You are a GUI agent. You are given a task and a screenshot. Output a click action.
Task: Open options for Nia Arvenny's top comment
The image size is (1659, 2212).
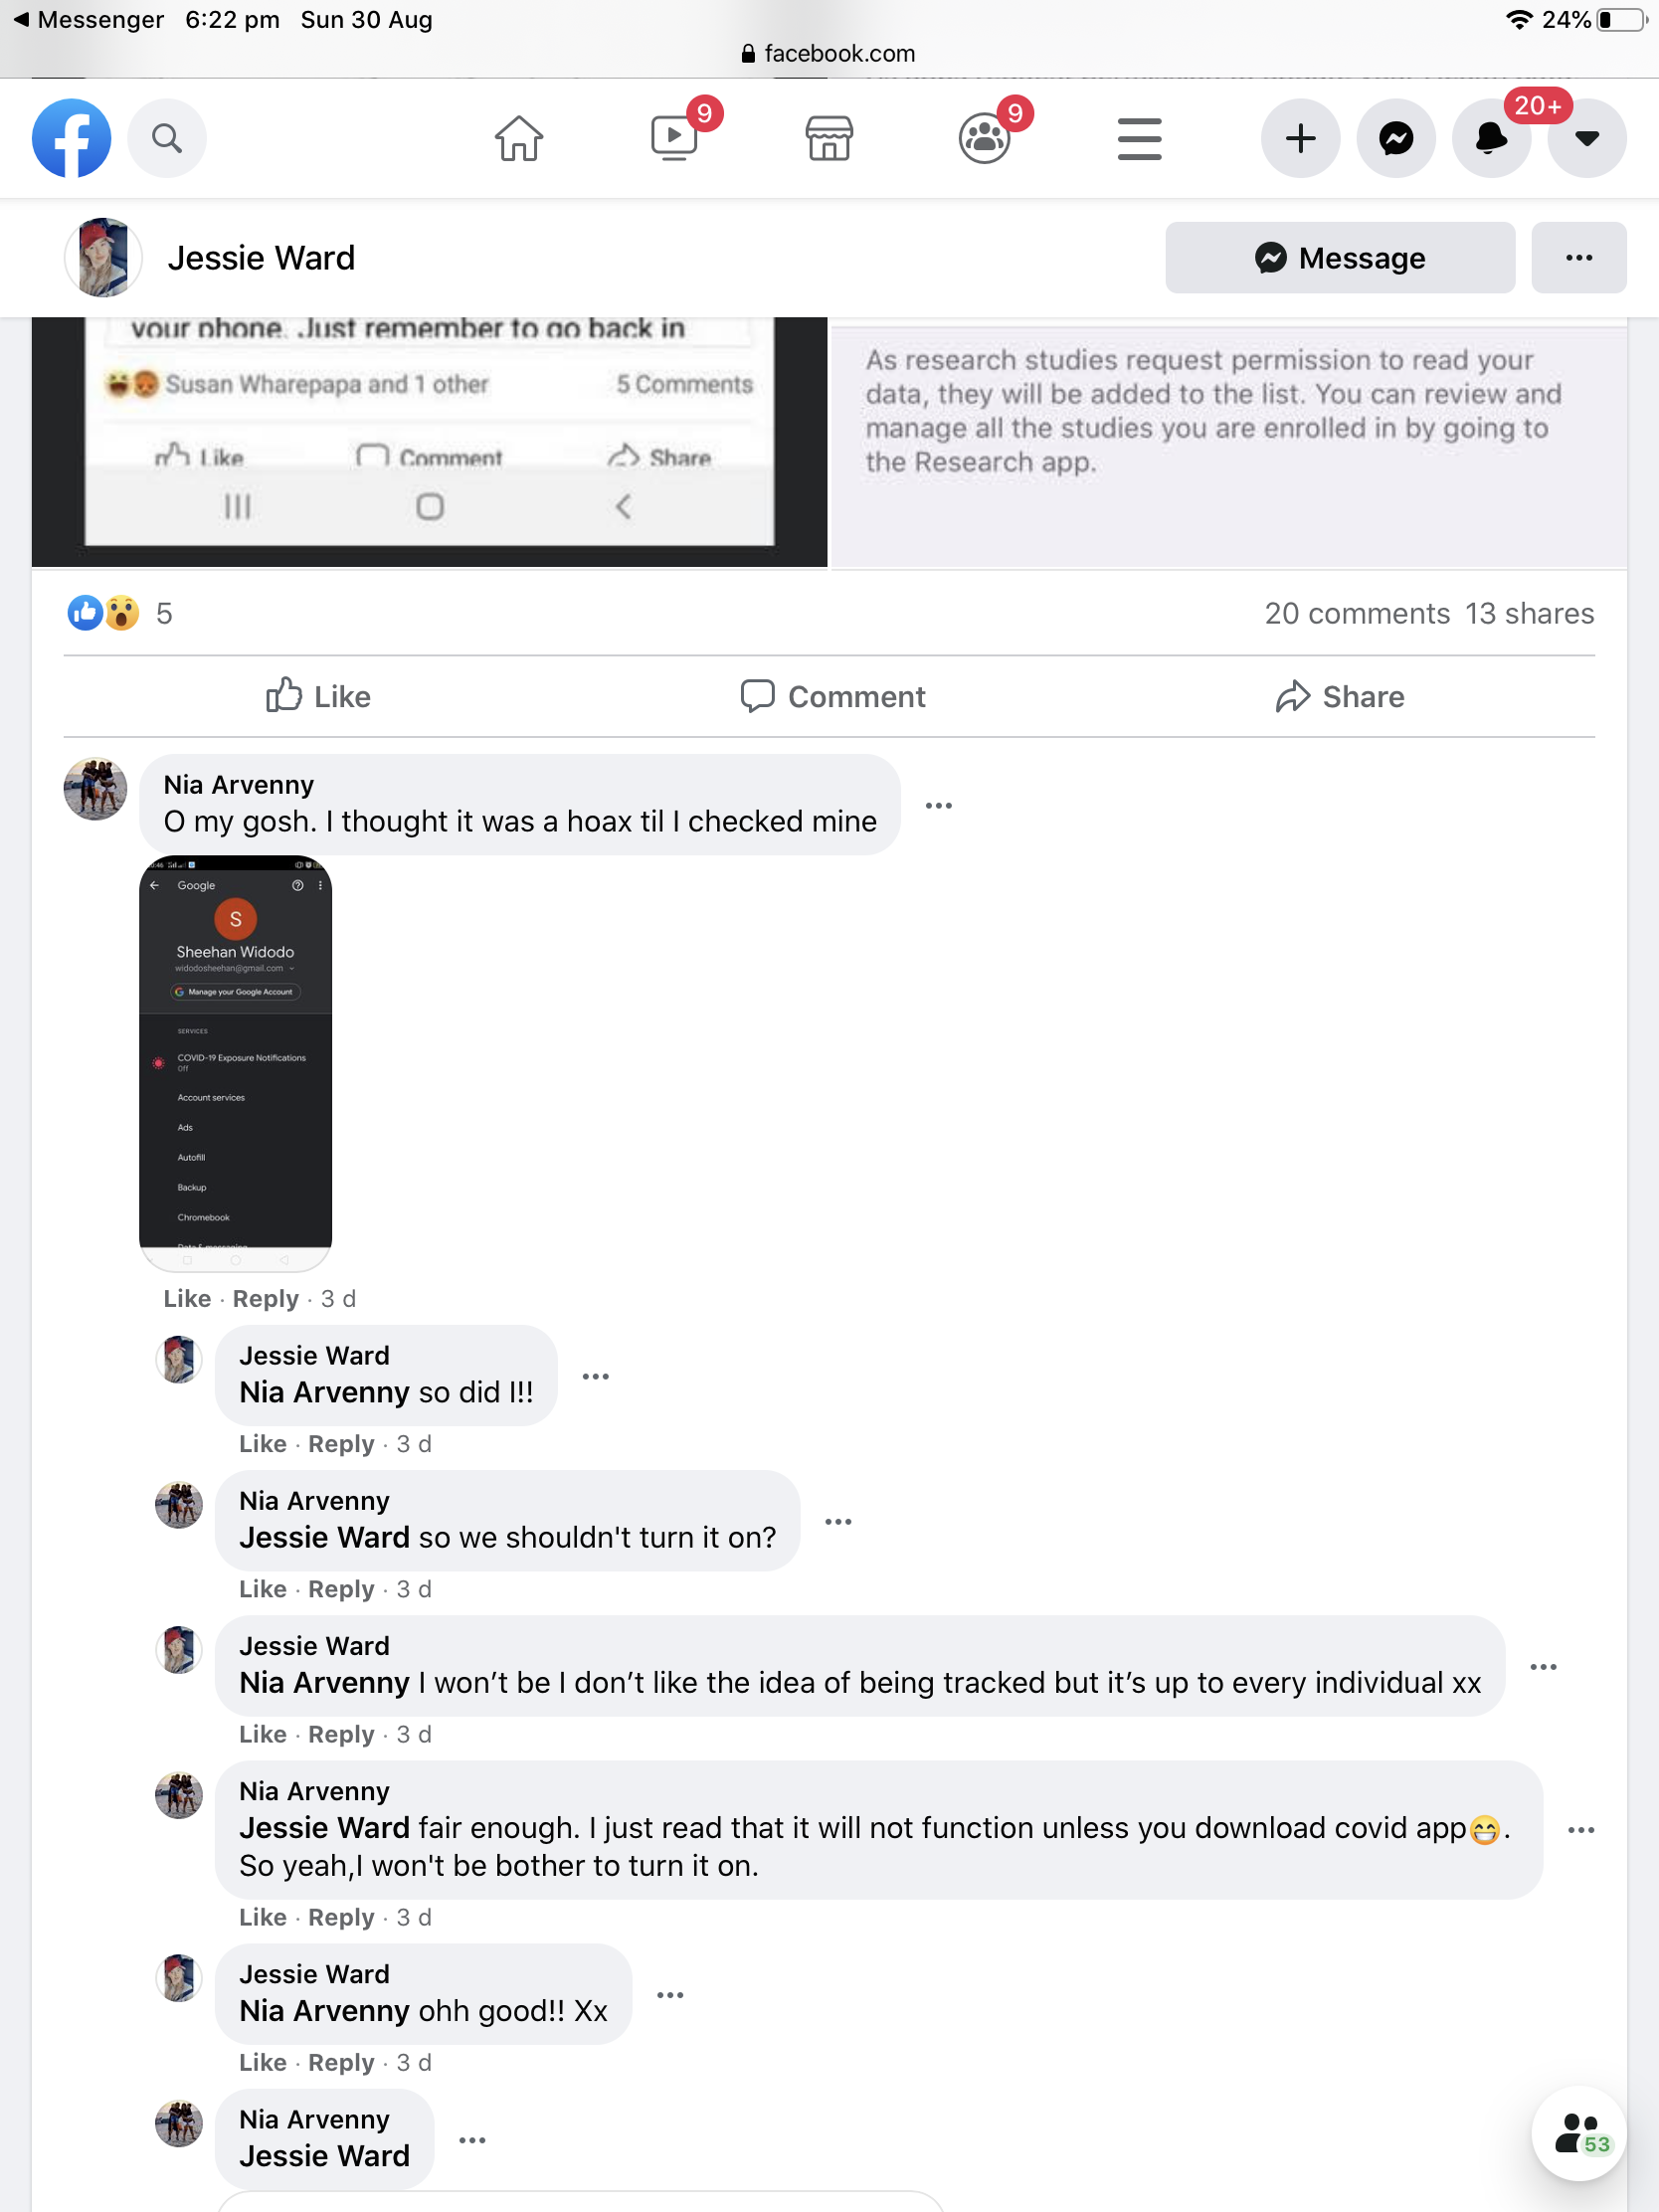938,805
